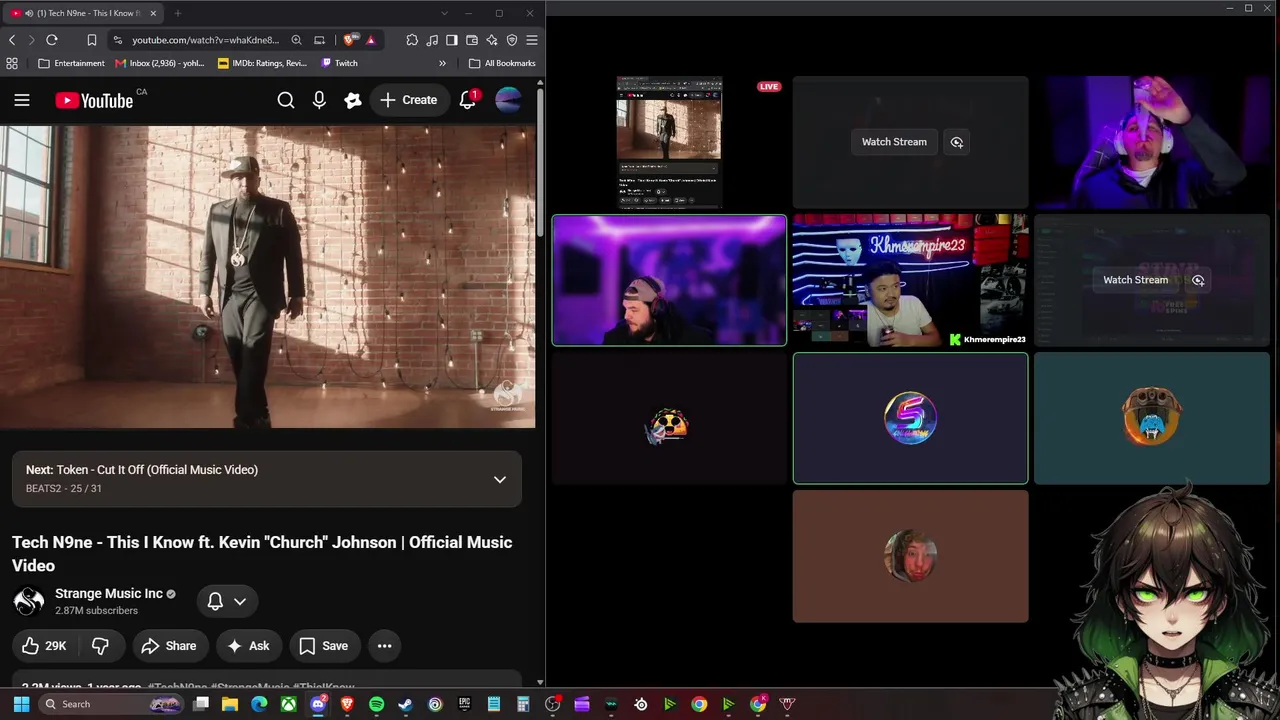Viewport: 1280px width, 720px height.
Task: Click the Windows taskbar Search box
Action: 112,704
